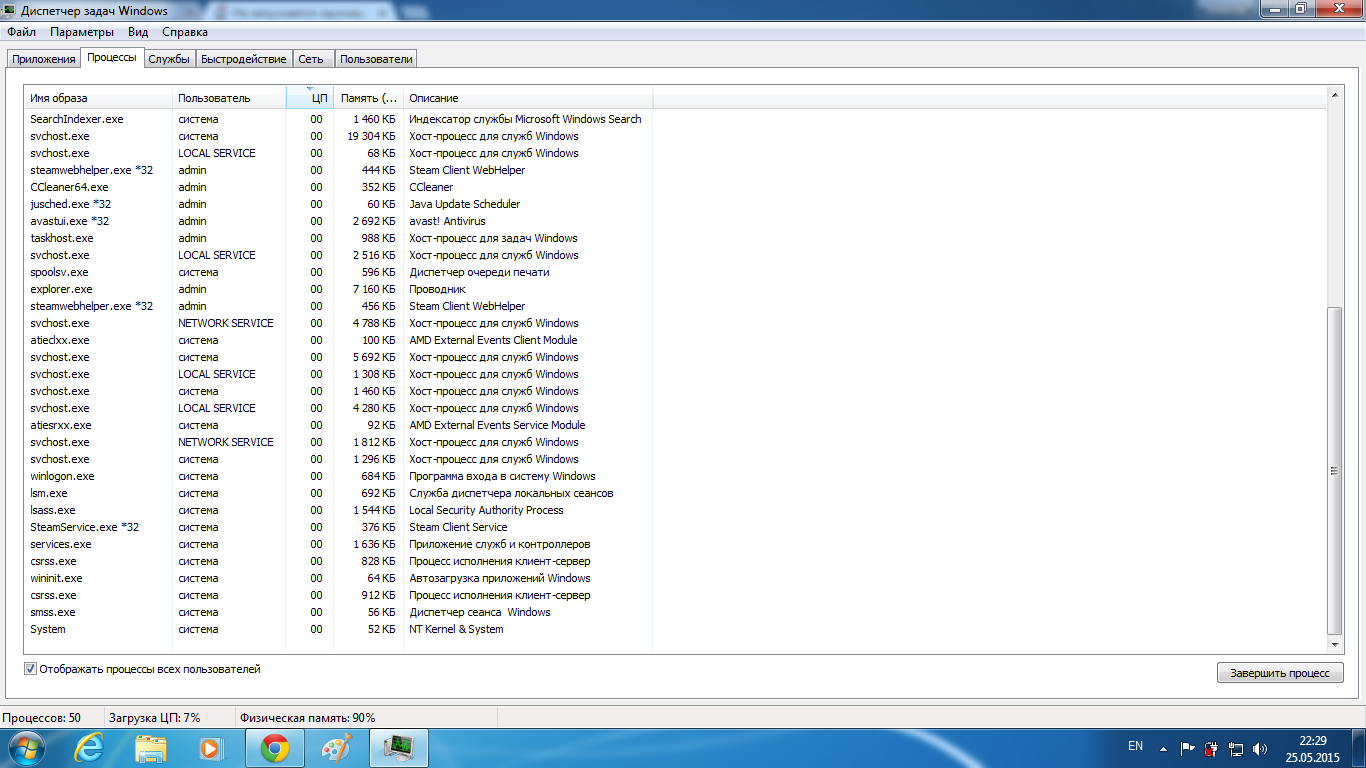Open the Быстродействие tab
The height and width of the screenshot is (768, 1366).
point(244,59)
